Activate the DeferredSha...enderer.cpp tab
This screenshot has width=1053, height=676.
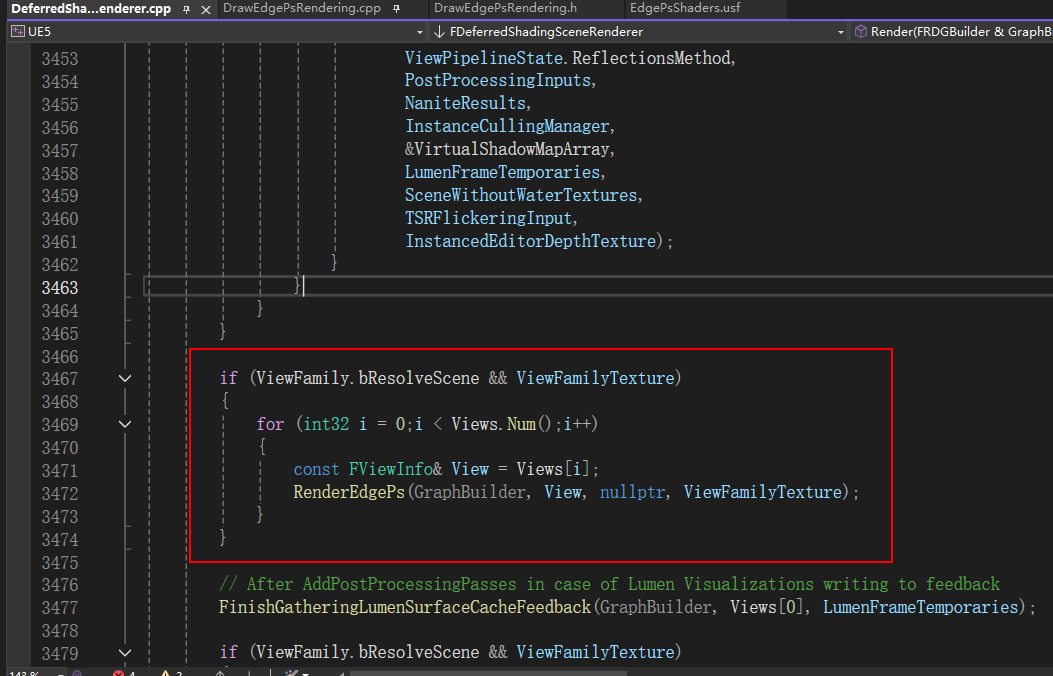[x=91, y=8]
